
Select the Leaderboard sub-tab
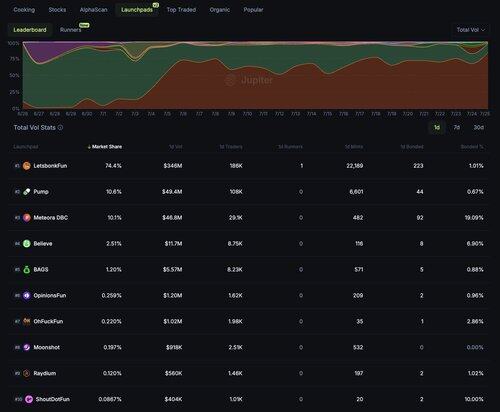(30, 30)
